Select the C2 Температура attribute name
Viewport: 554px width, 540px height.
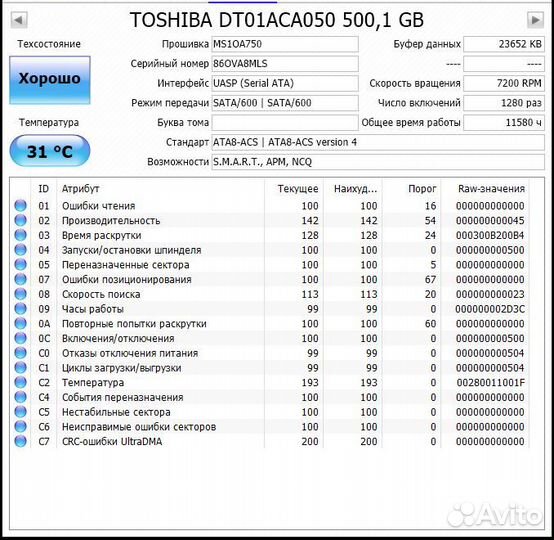(93, 383)
